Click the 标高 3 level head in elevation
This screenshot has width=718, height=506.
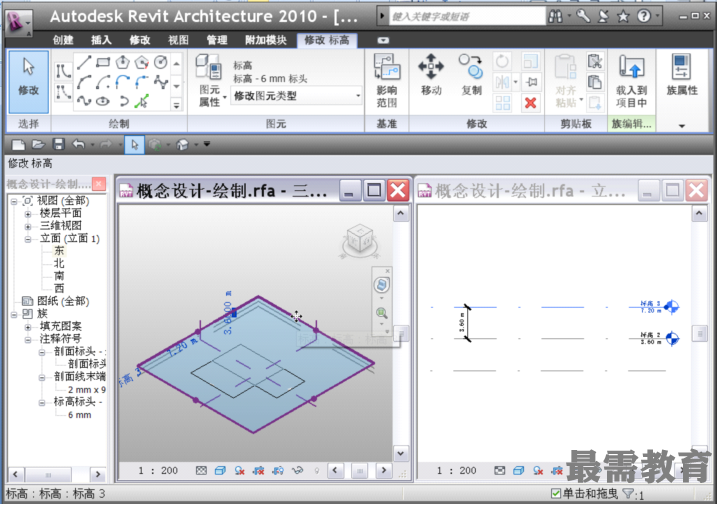tap(671, 306)
